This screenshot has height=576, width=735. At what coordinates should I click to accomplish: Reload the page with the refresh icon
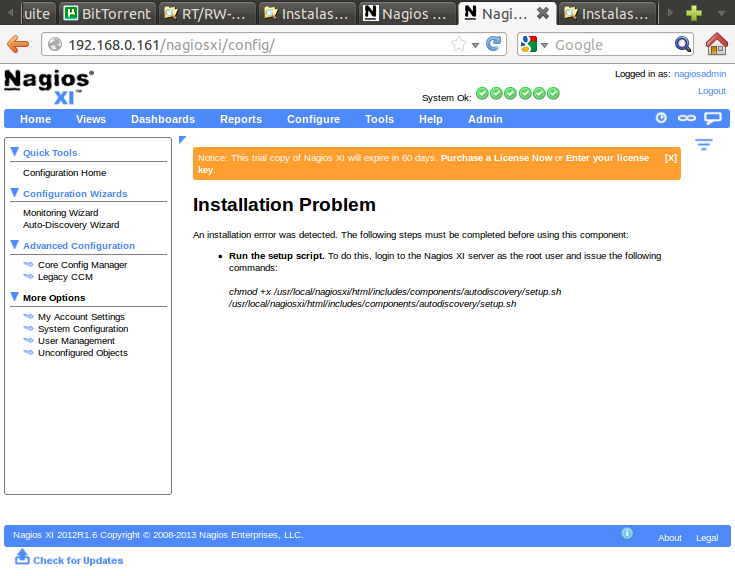[493, 44]
